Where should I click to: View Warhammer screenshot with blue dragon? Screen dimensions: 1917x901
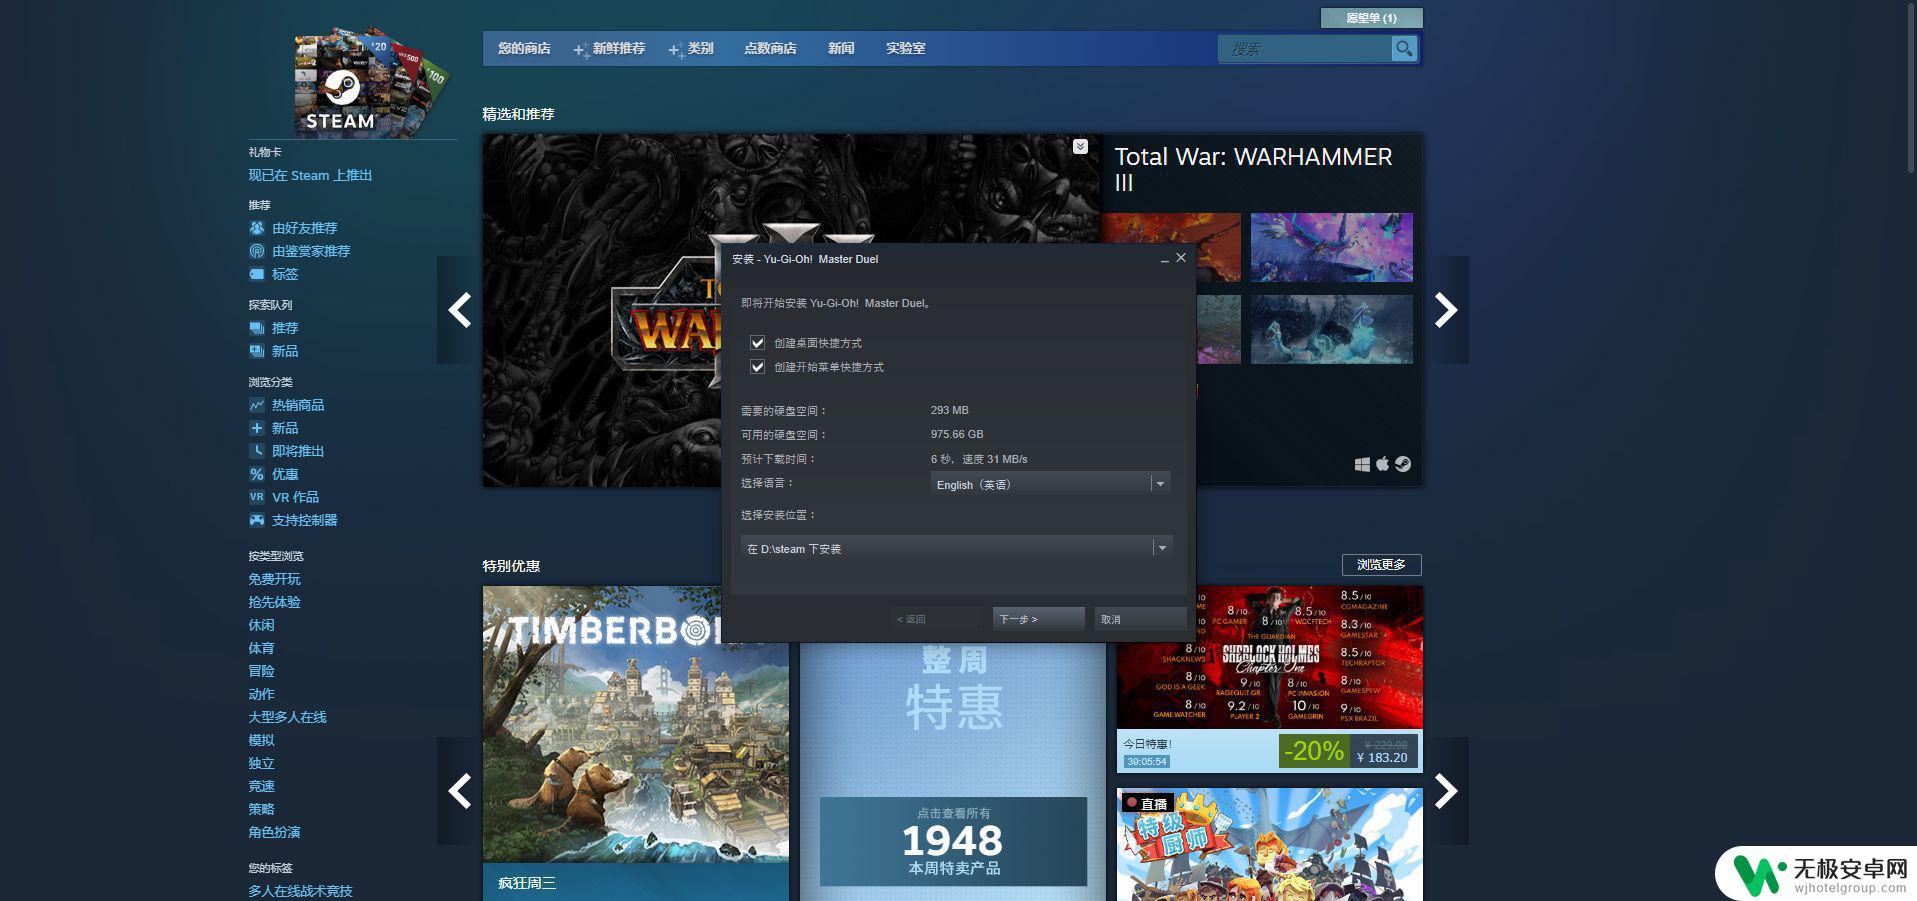pos(1331,247)
